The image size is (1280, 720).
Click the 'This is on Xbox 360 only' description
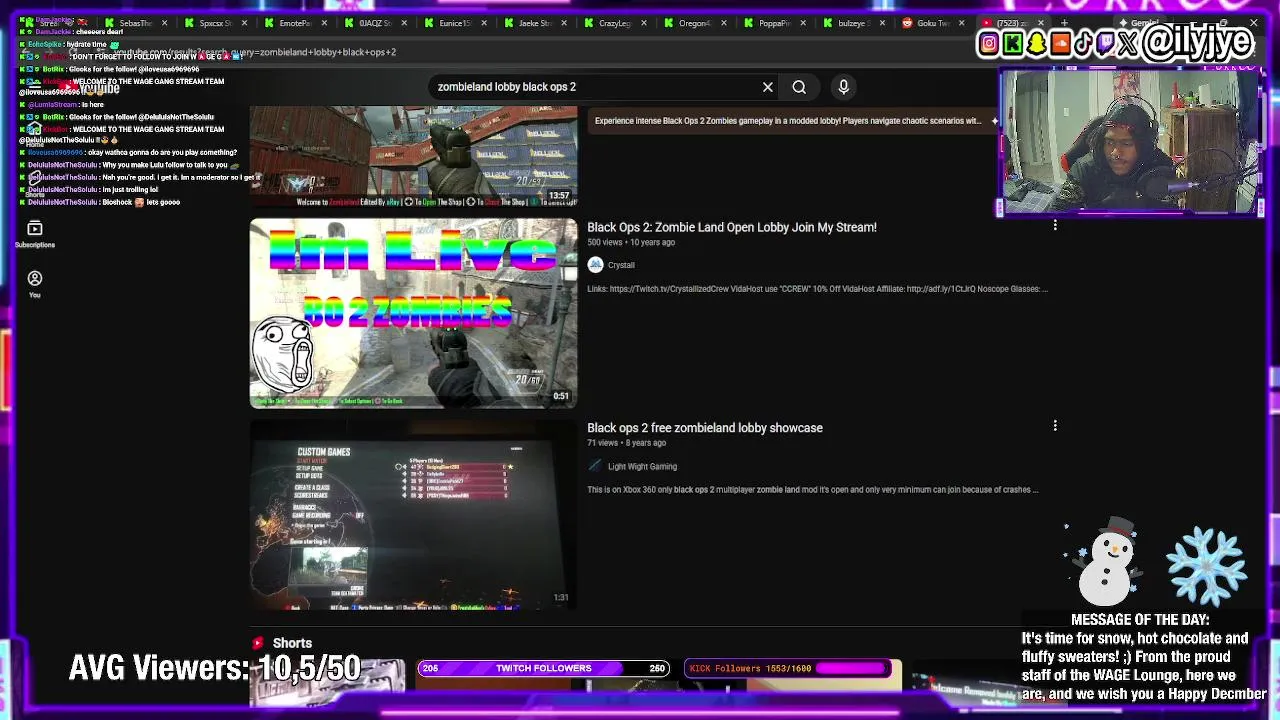pos(813,490)
